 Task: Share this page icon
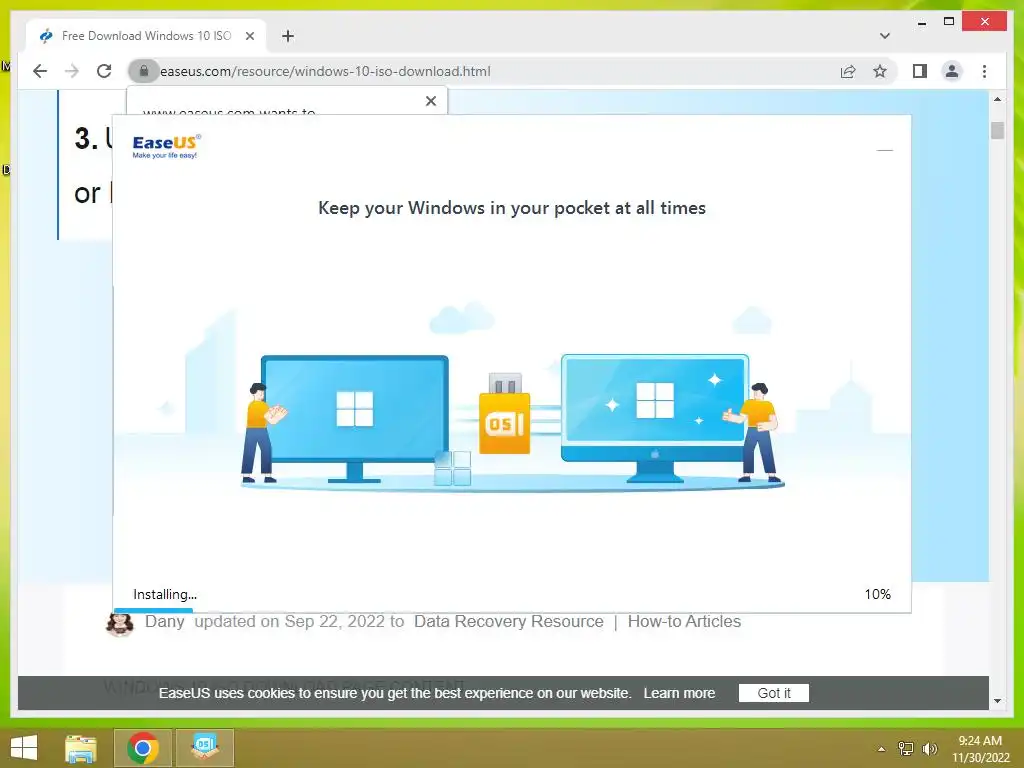(848, 71)
